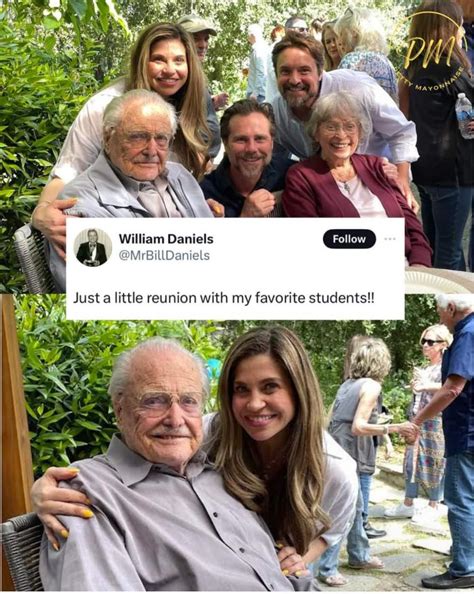Open the tweet's round profile avatar
Image resolution: width=474 pixels, height=594 pixels.
[x=93, y=247]
